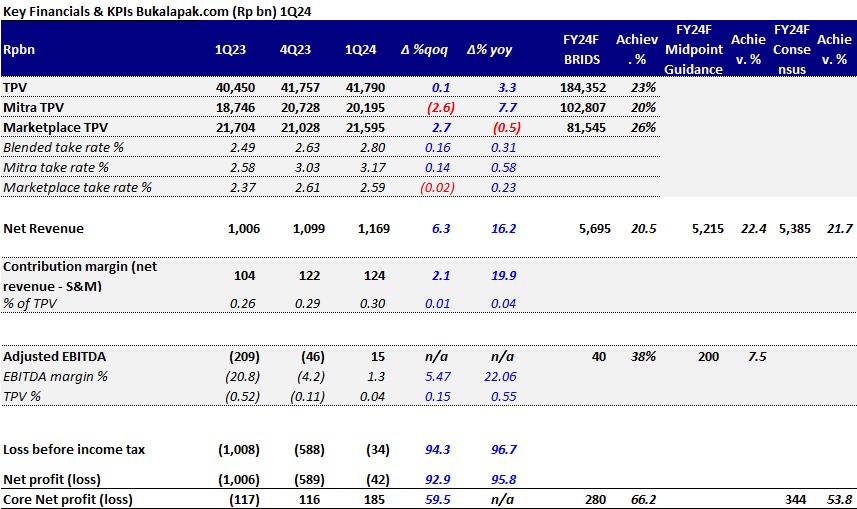This screenshot has width=857, height=509.
Task: Click the 'Net Revenue' row label
Action: 44,229
